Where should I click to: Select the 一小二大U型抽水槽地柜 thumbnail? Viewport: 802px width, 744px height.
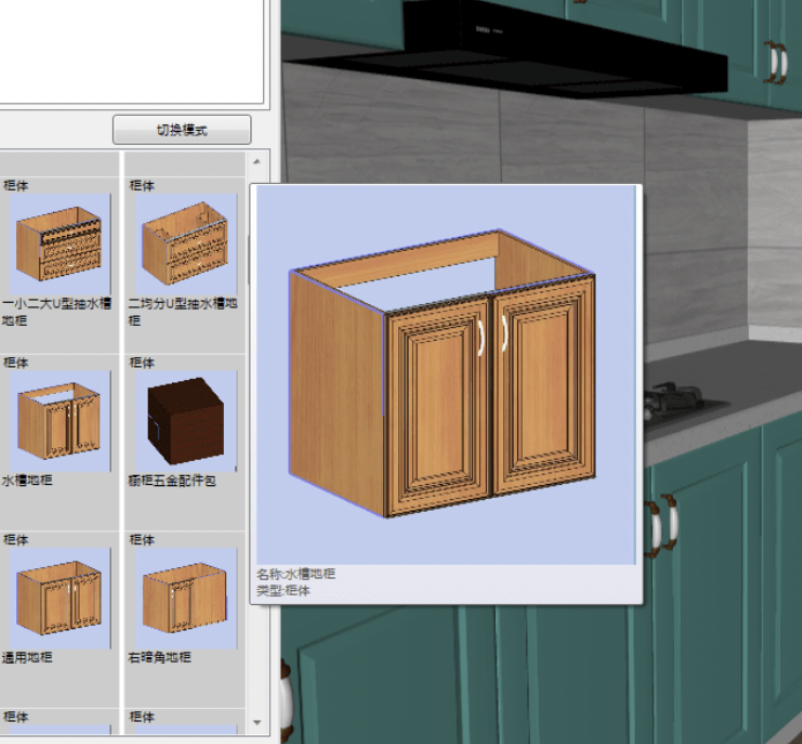(x=60, y=244)
